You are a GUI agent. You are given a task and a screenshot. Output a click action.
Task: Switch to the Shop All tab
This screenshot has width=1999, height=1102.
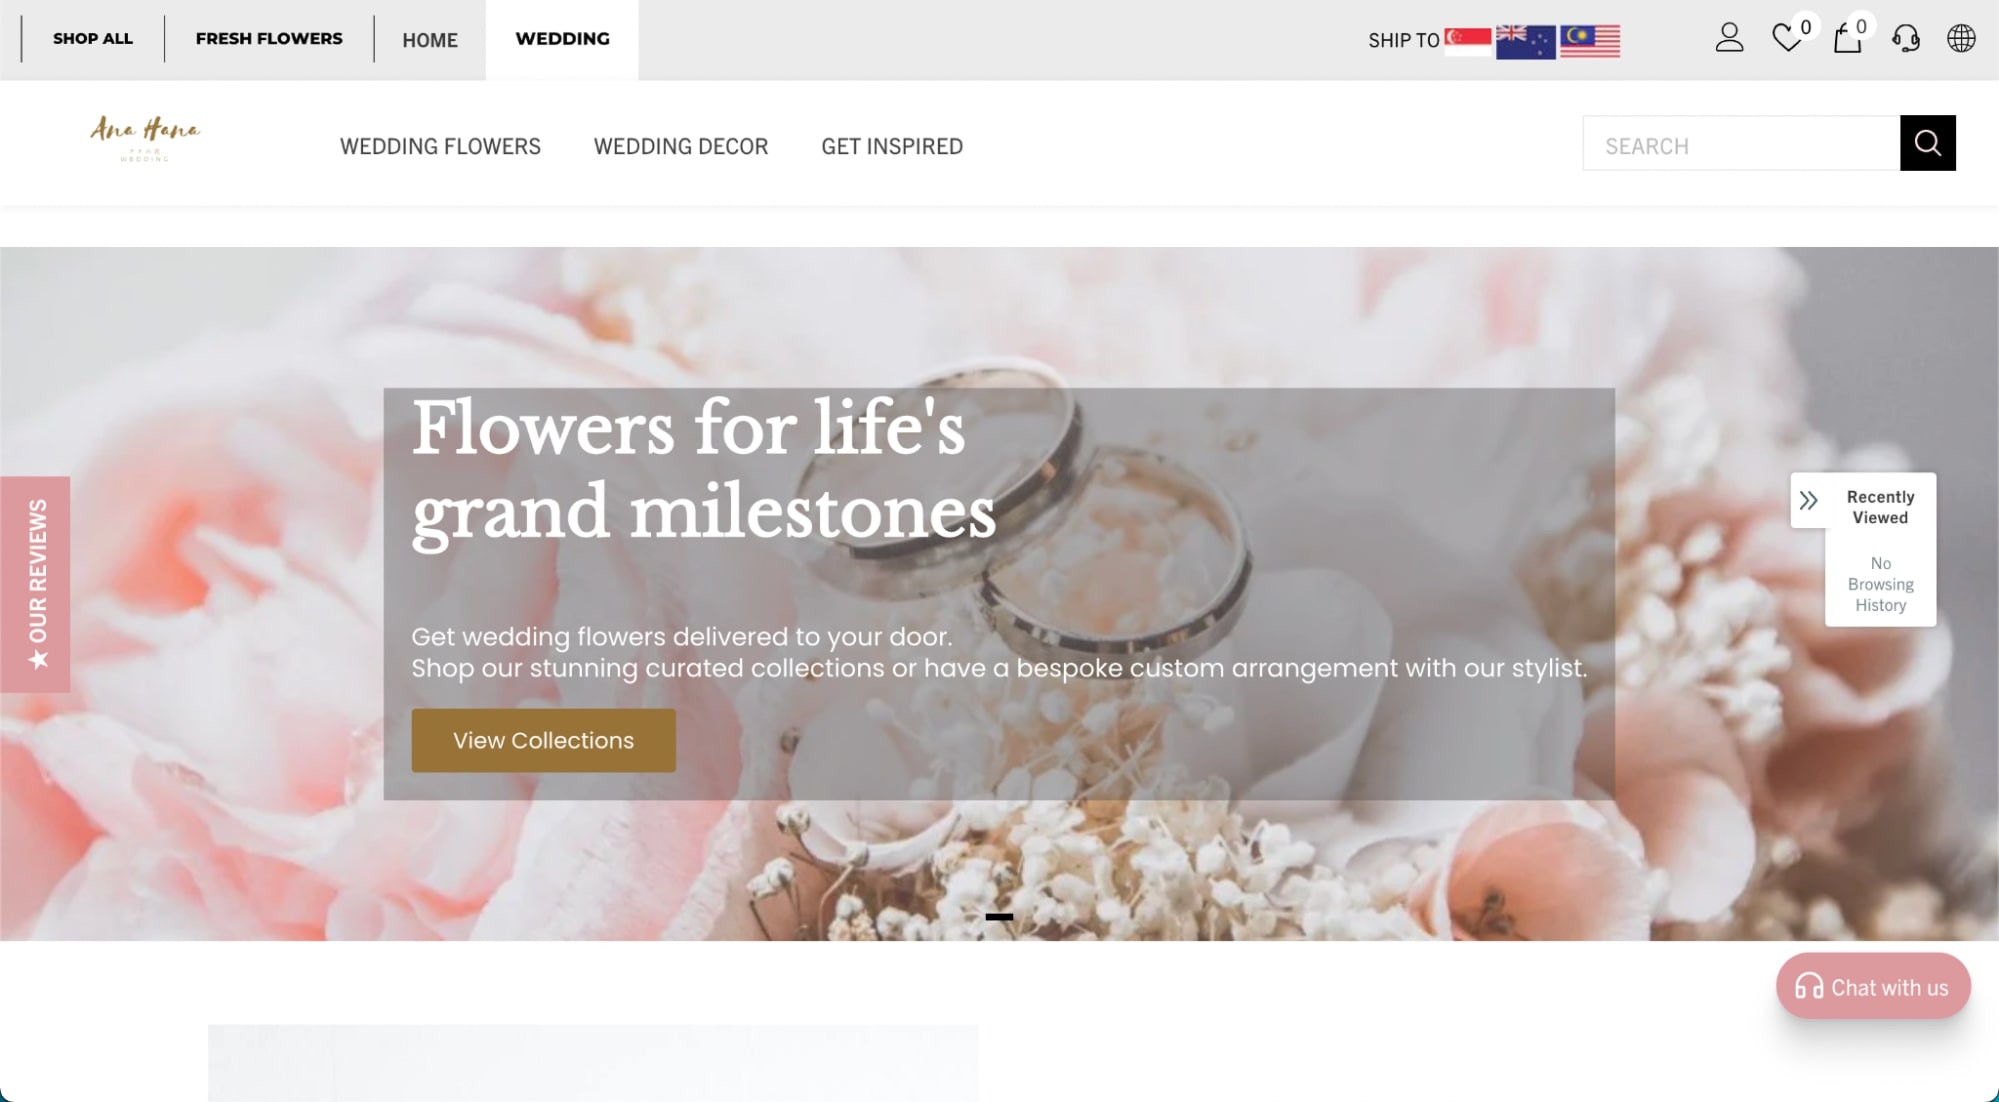click(x=93, y=39)
